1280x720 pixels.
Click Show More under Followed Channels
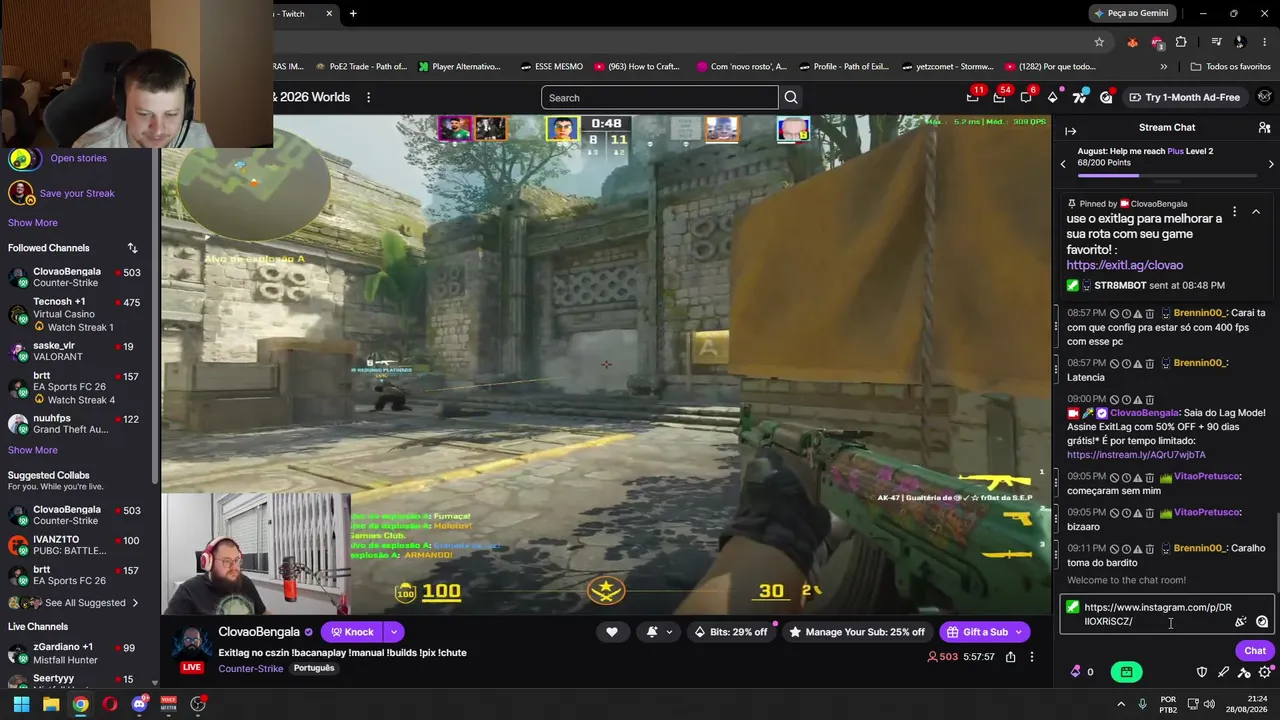click(33, 450)
